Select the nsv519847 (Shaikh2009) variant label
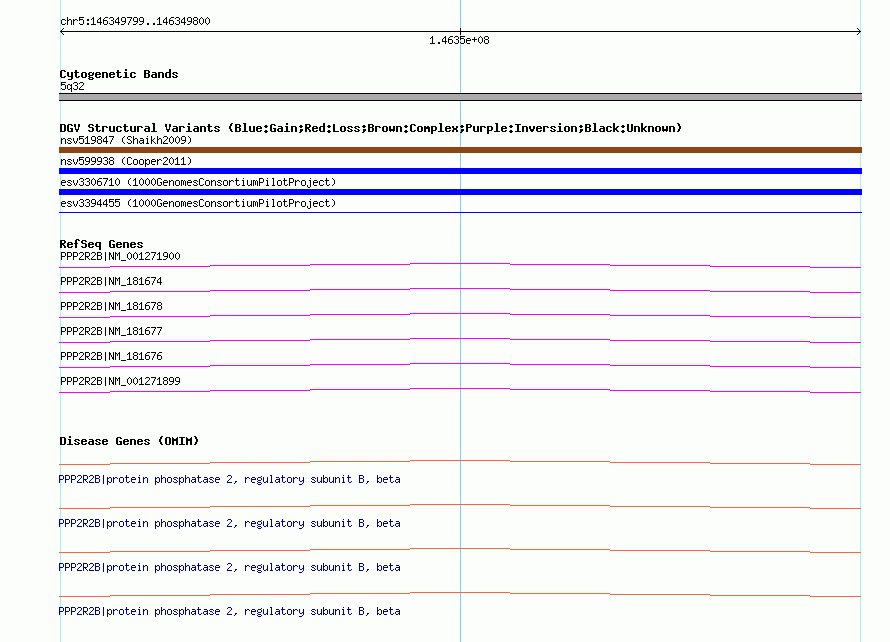 coord(126,140)
